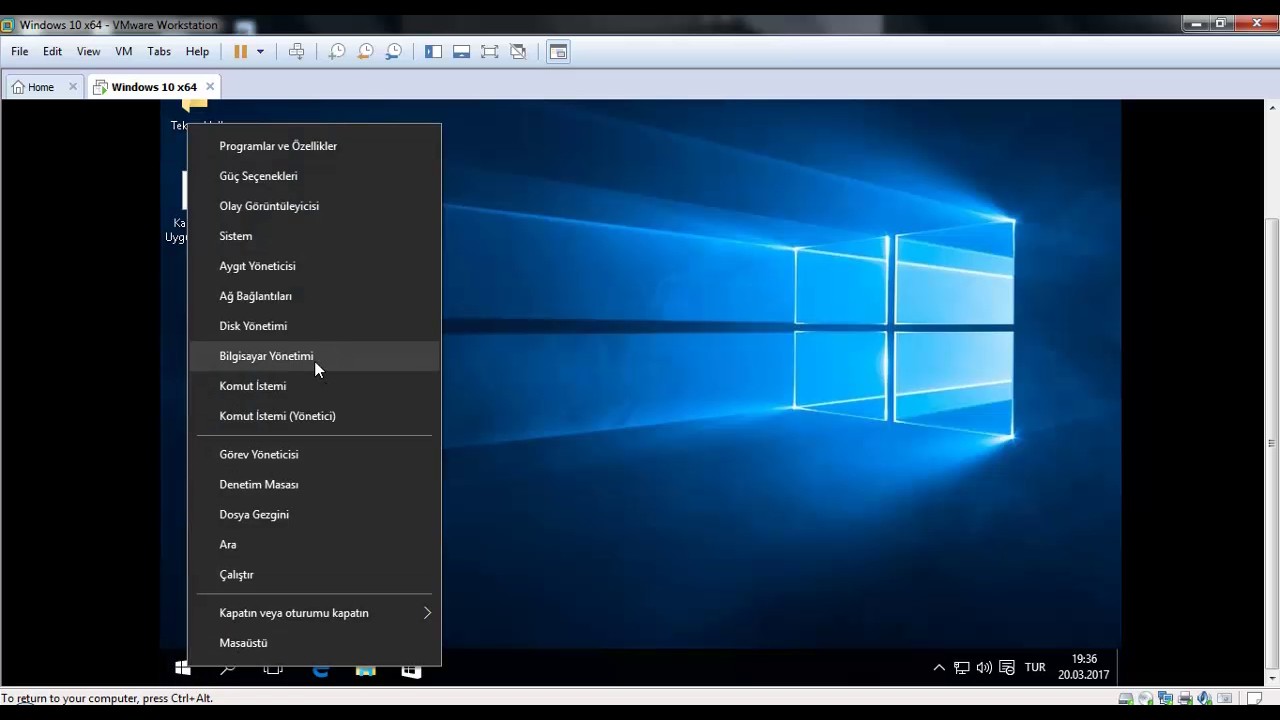Open the power options dropdown arrow beside pause
The height and width of the screenshot is (720, 1280).
pyautogui.click(x=260, y=51)
